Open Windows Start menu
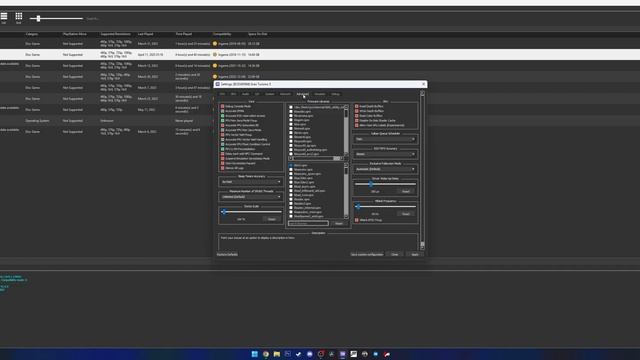 click(x=255, y=354)
